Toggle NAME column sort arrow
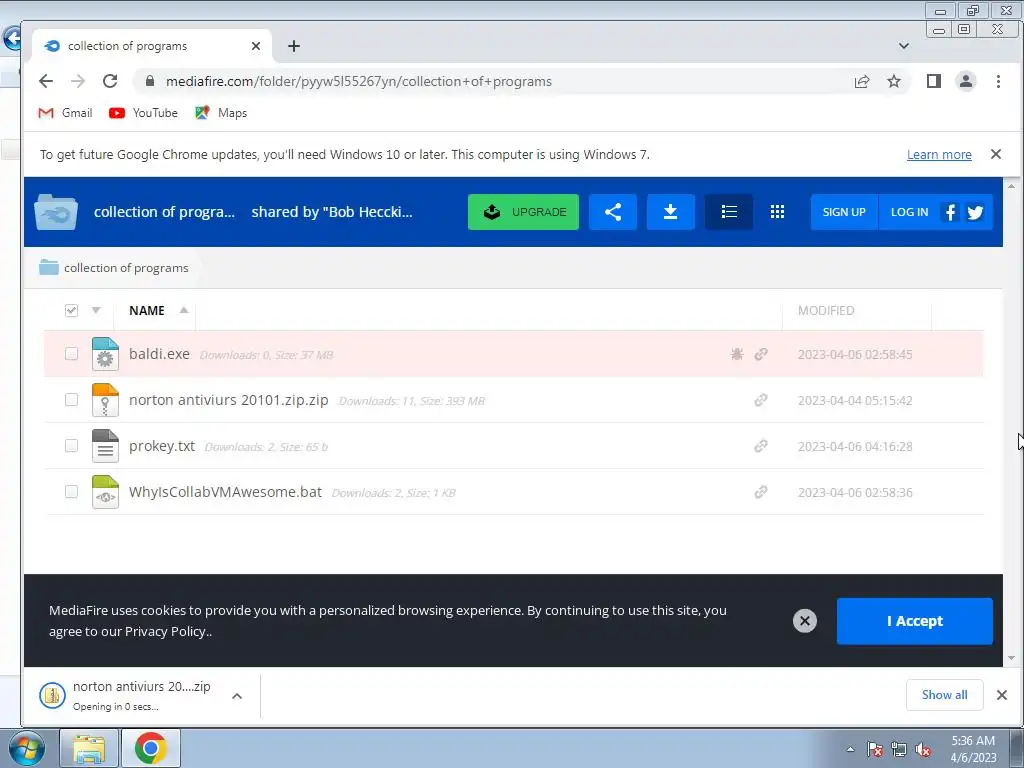This screenshot has width=1024, height=768. coord(184,310)
